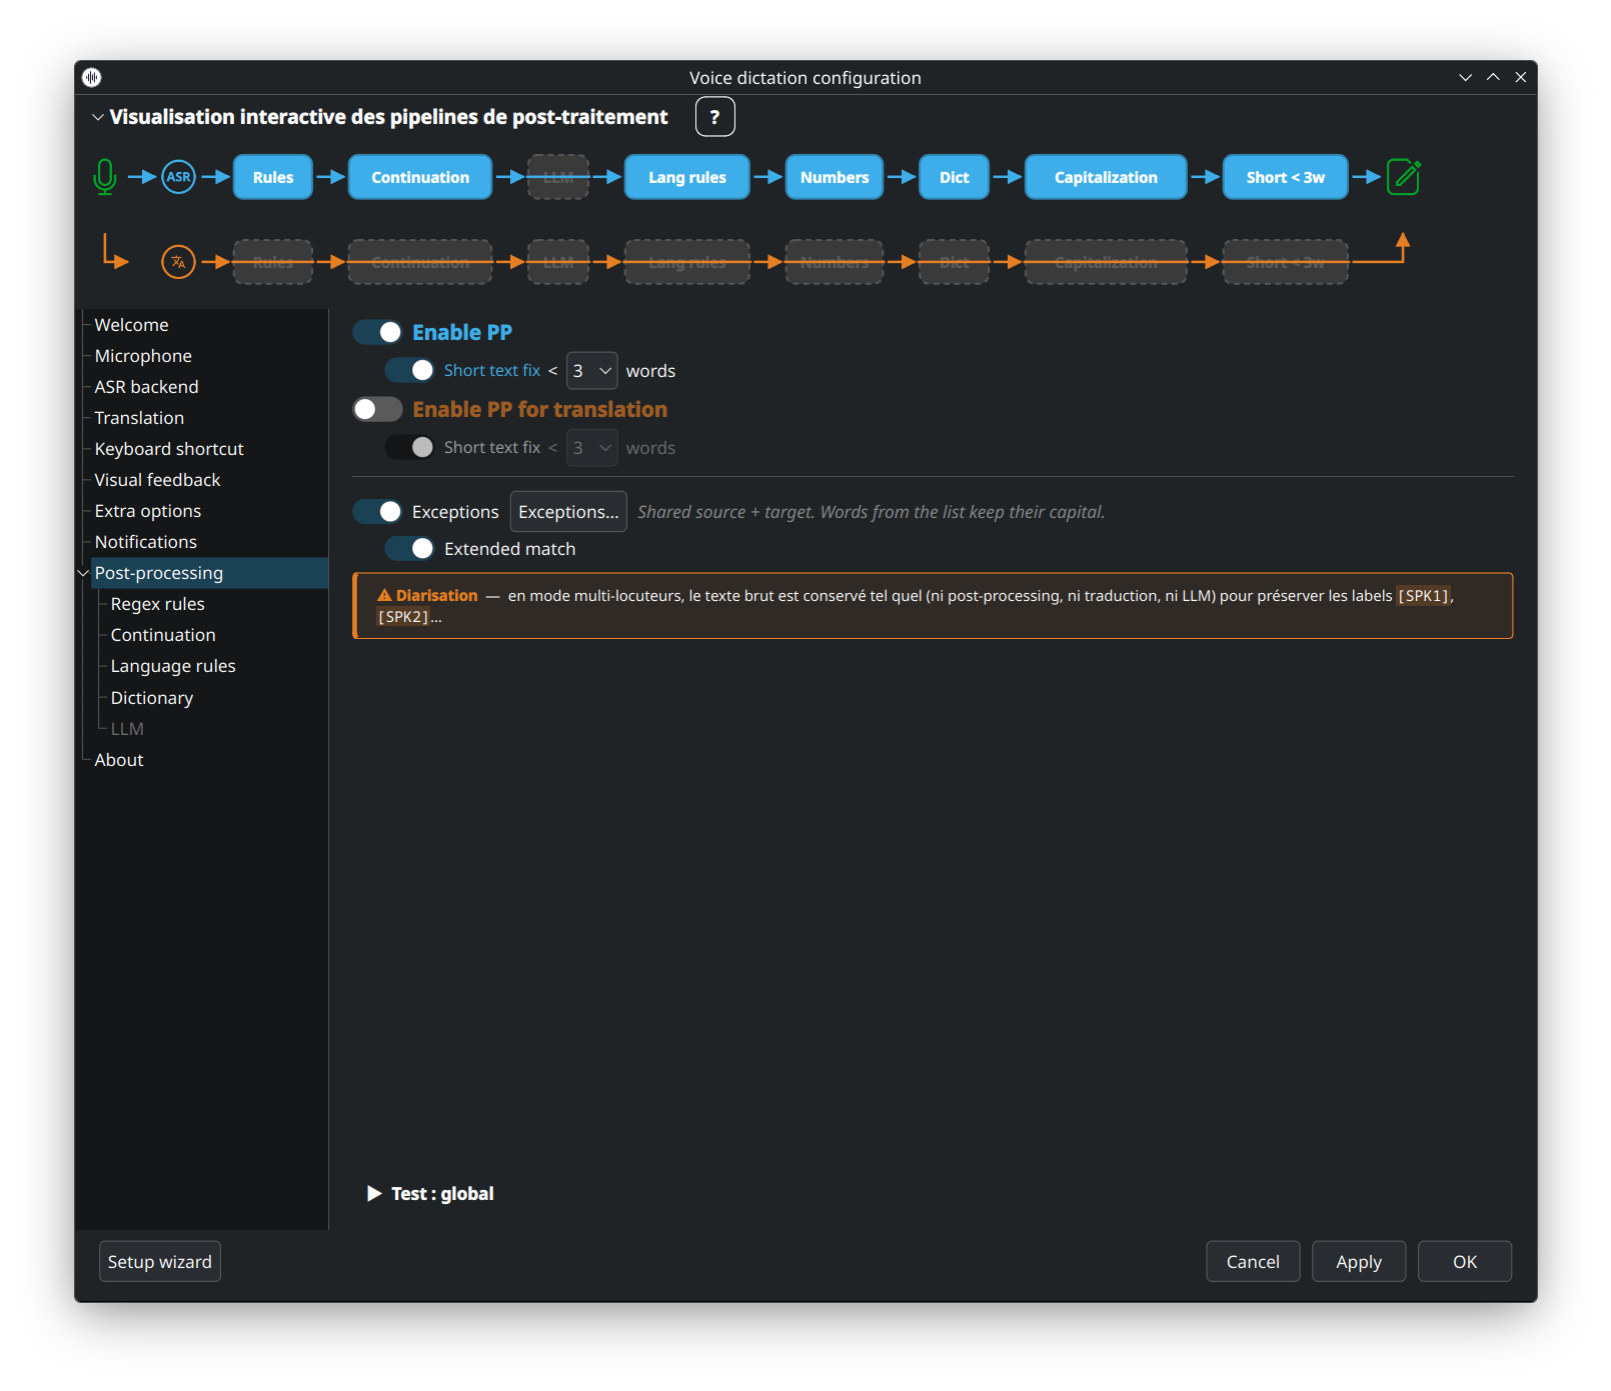
Task: Click greyed LLM node in translation pipeline
Action: [558, 262]
